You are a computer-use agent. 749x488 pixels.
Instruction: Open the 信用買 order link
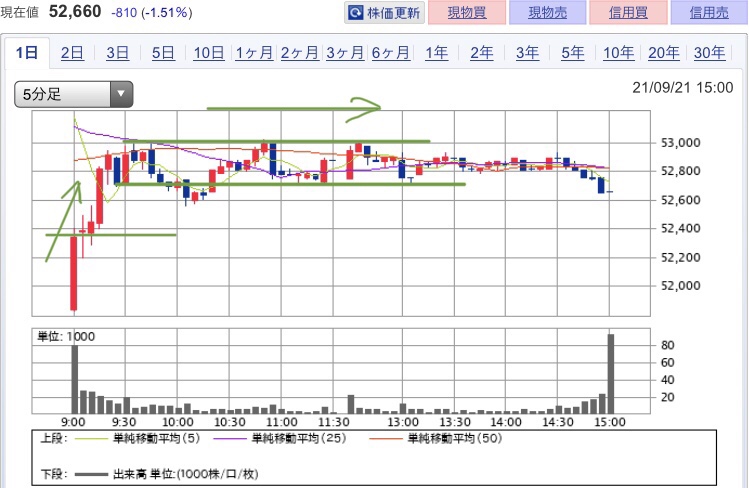628,12
